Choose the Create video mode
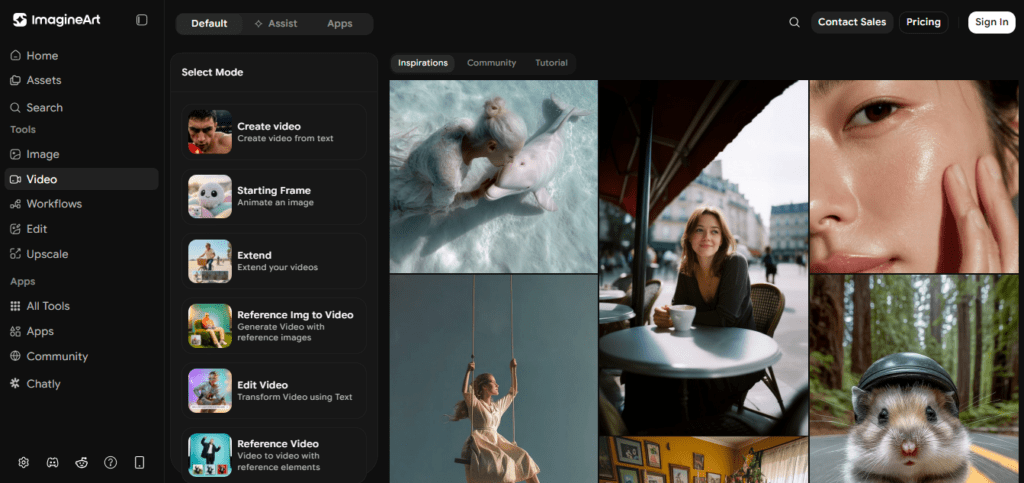Viewport: 1024px width, 483px height. [274, 132]
